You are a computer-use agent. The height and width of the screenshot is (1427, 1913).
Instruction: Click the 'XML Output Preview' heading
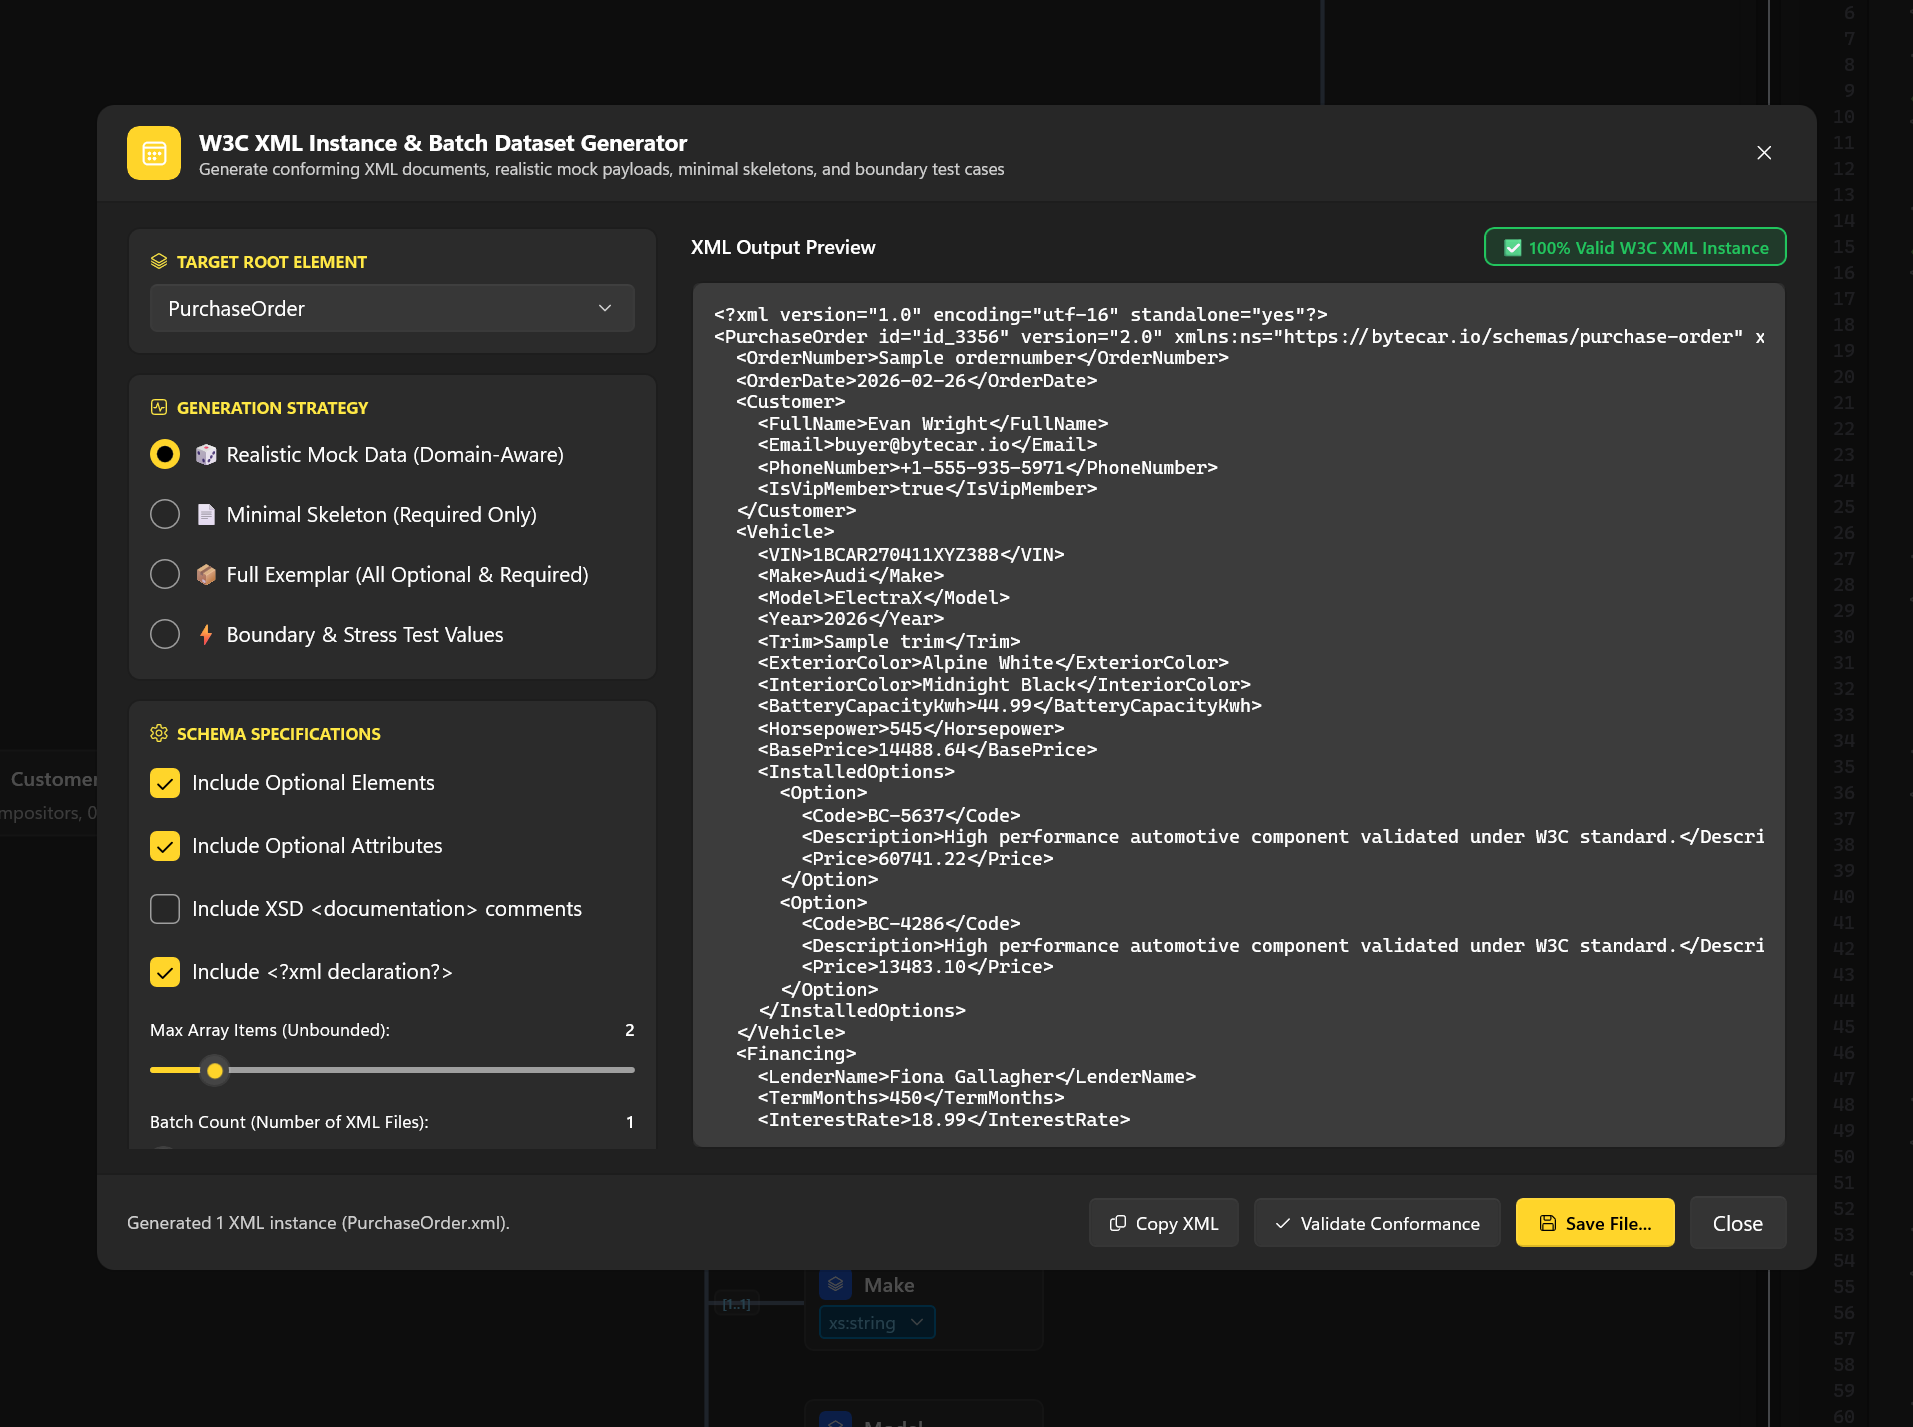[783, 247]
